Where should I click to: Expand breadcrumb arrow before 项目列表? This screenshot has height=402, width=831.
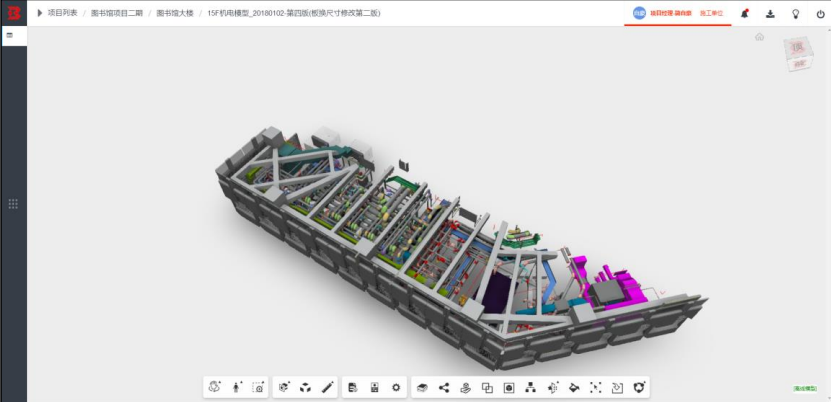click(x=40, y=13)
